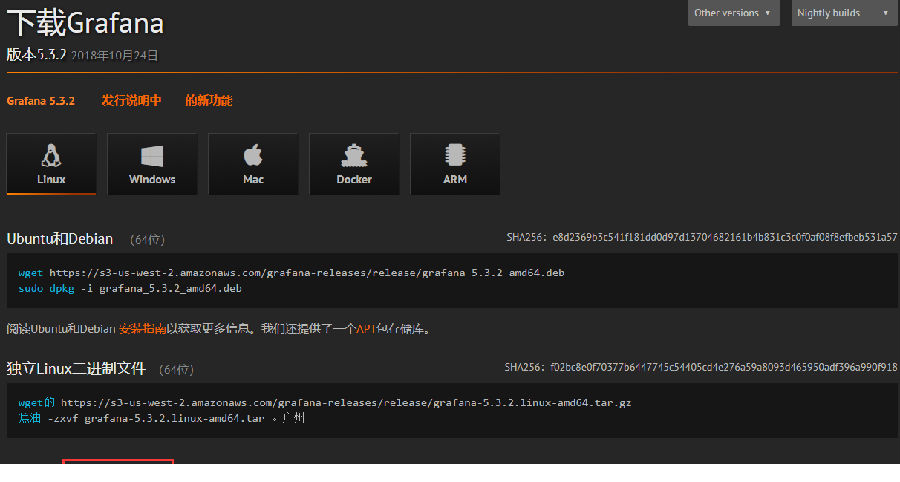Open the Grafana 5.3.2 link
This screenshot has width=900, height=482.
(x=41, y=101)
